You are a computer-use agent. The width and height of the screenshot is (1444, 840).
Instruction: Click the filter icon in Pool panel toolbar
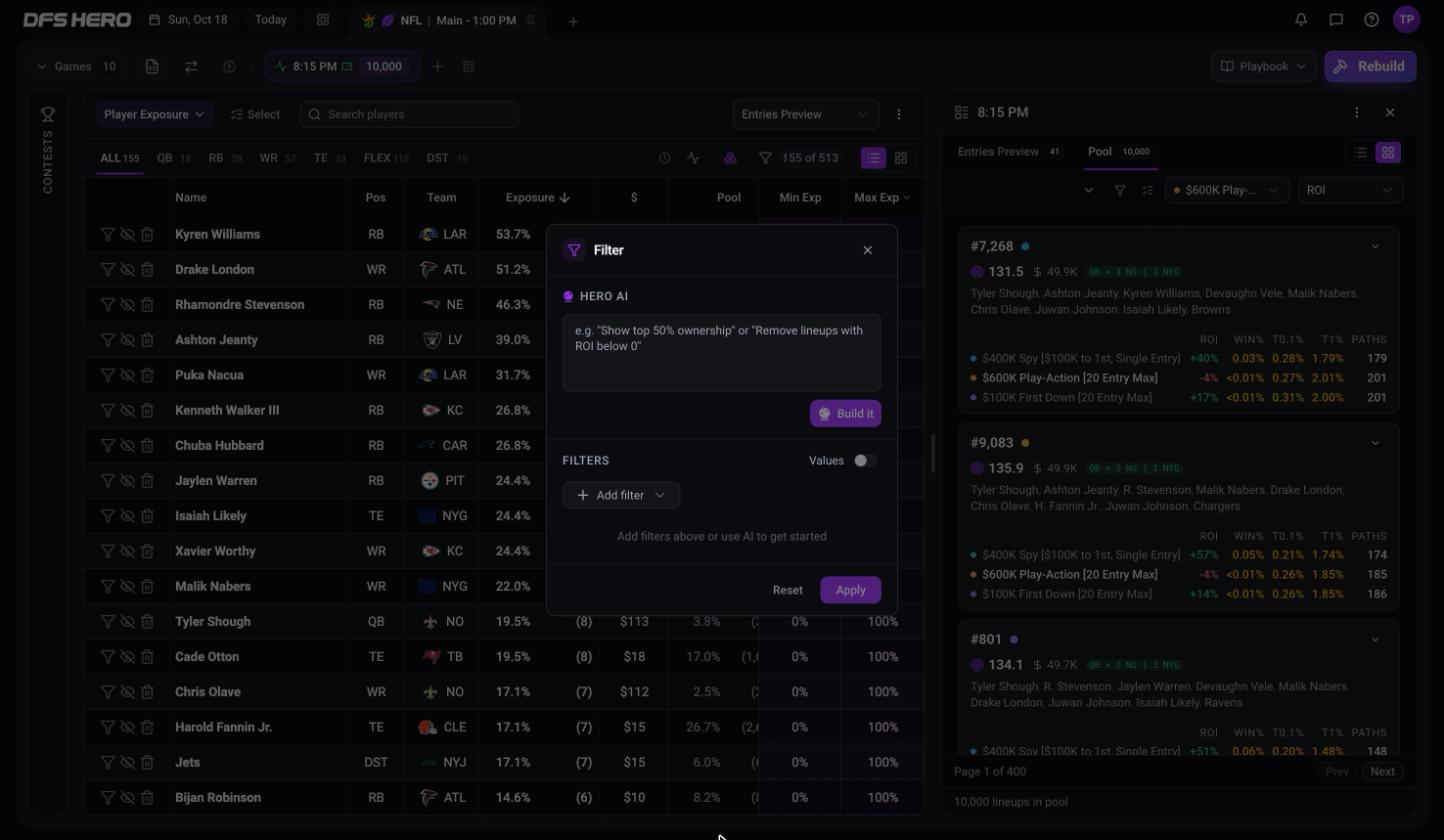[x=1120, y=190]
